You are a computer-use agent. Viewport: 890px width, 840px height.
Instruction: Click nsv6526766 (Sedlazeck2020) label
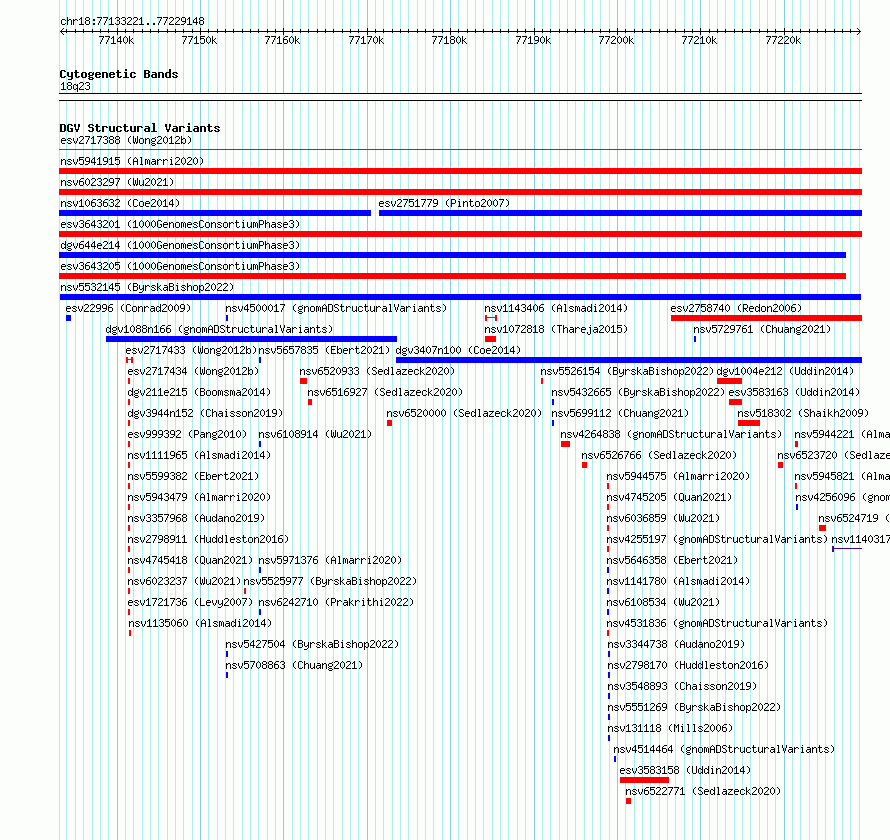tap(659, 455)
